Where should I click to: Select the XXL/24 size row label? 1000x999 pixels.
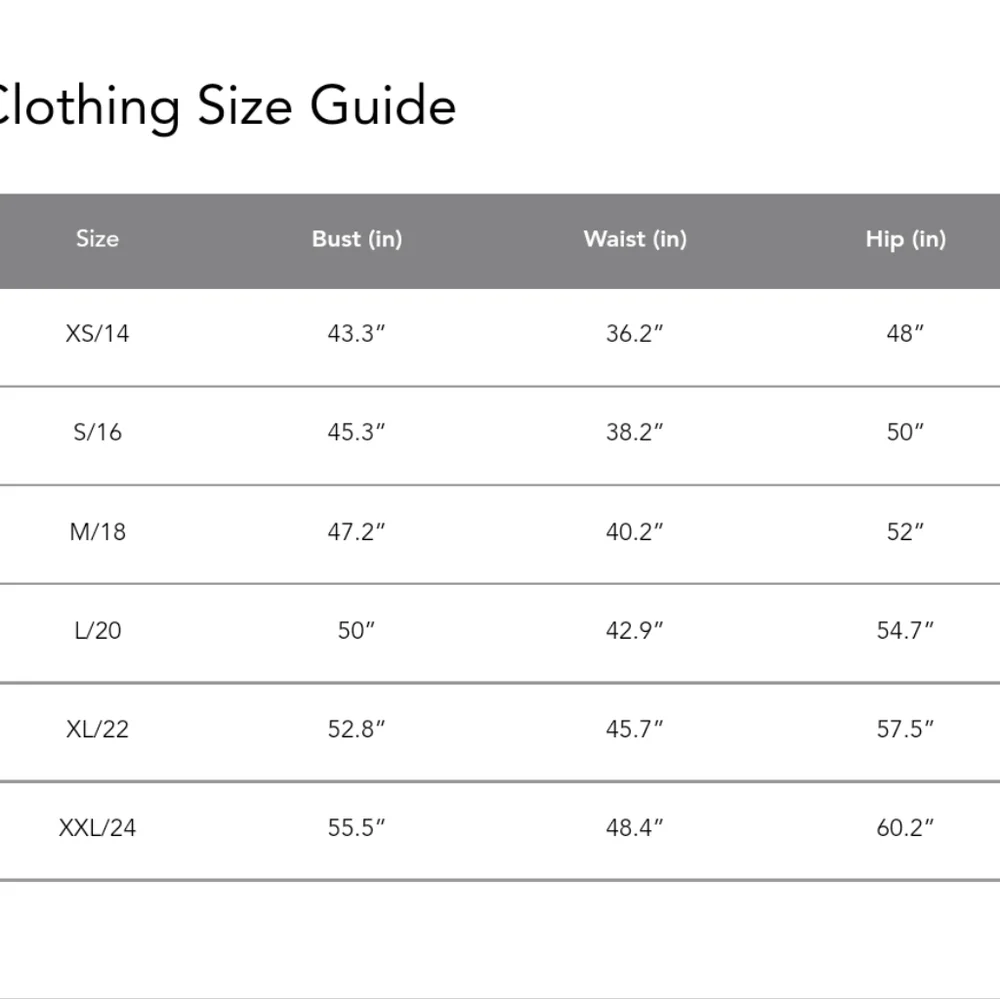(x=97, y=828)
